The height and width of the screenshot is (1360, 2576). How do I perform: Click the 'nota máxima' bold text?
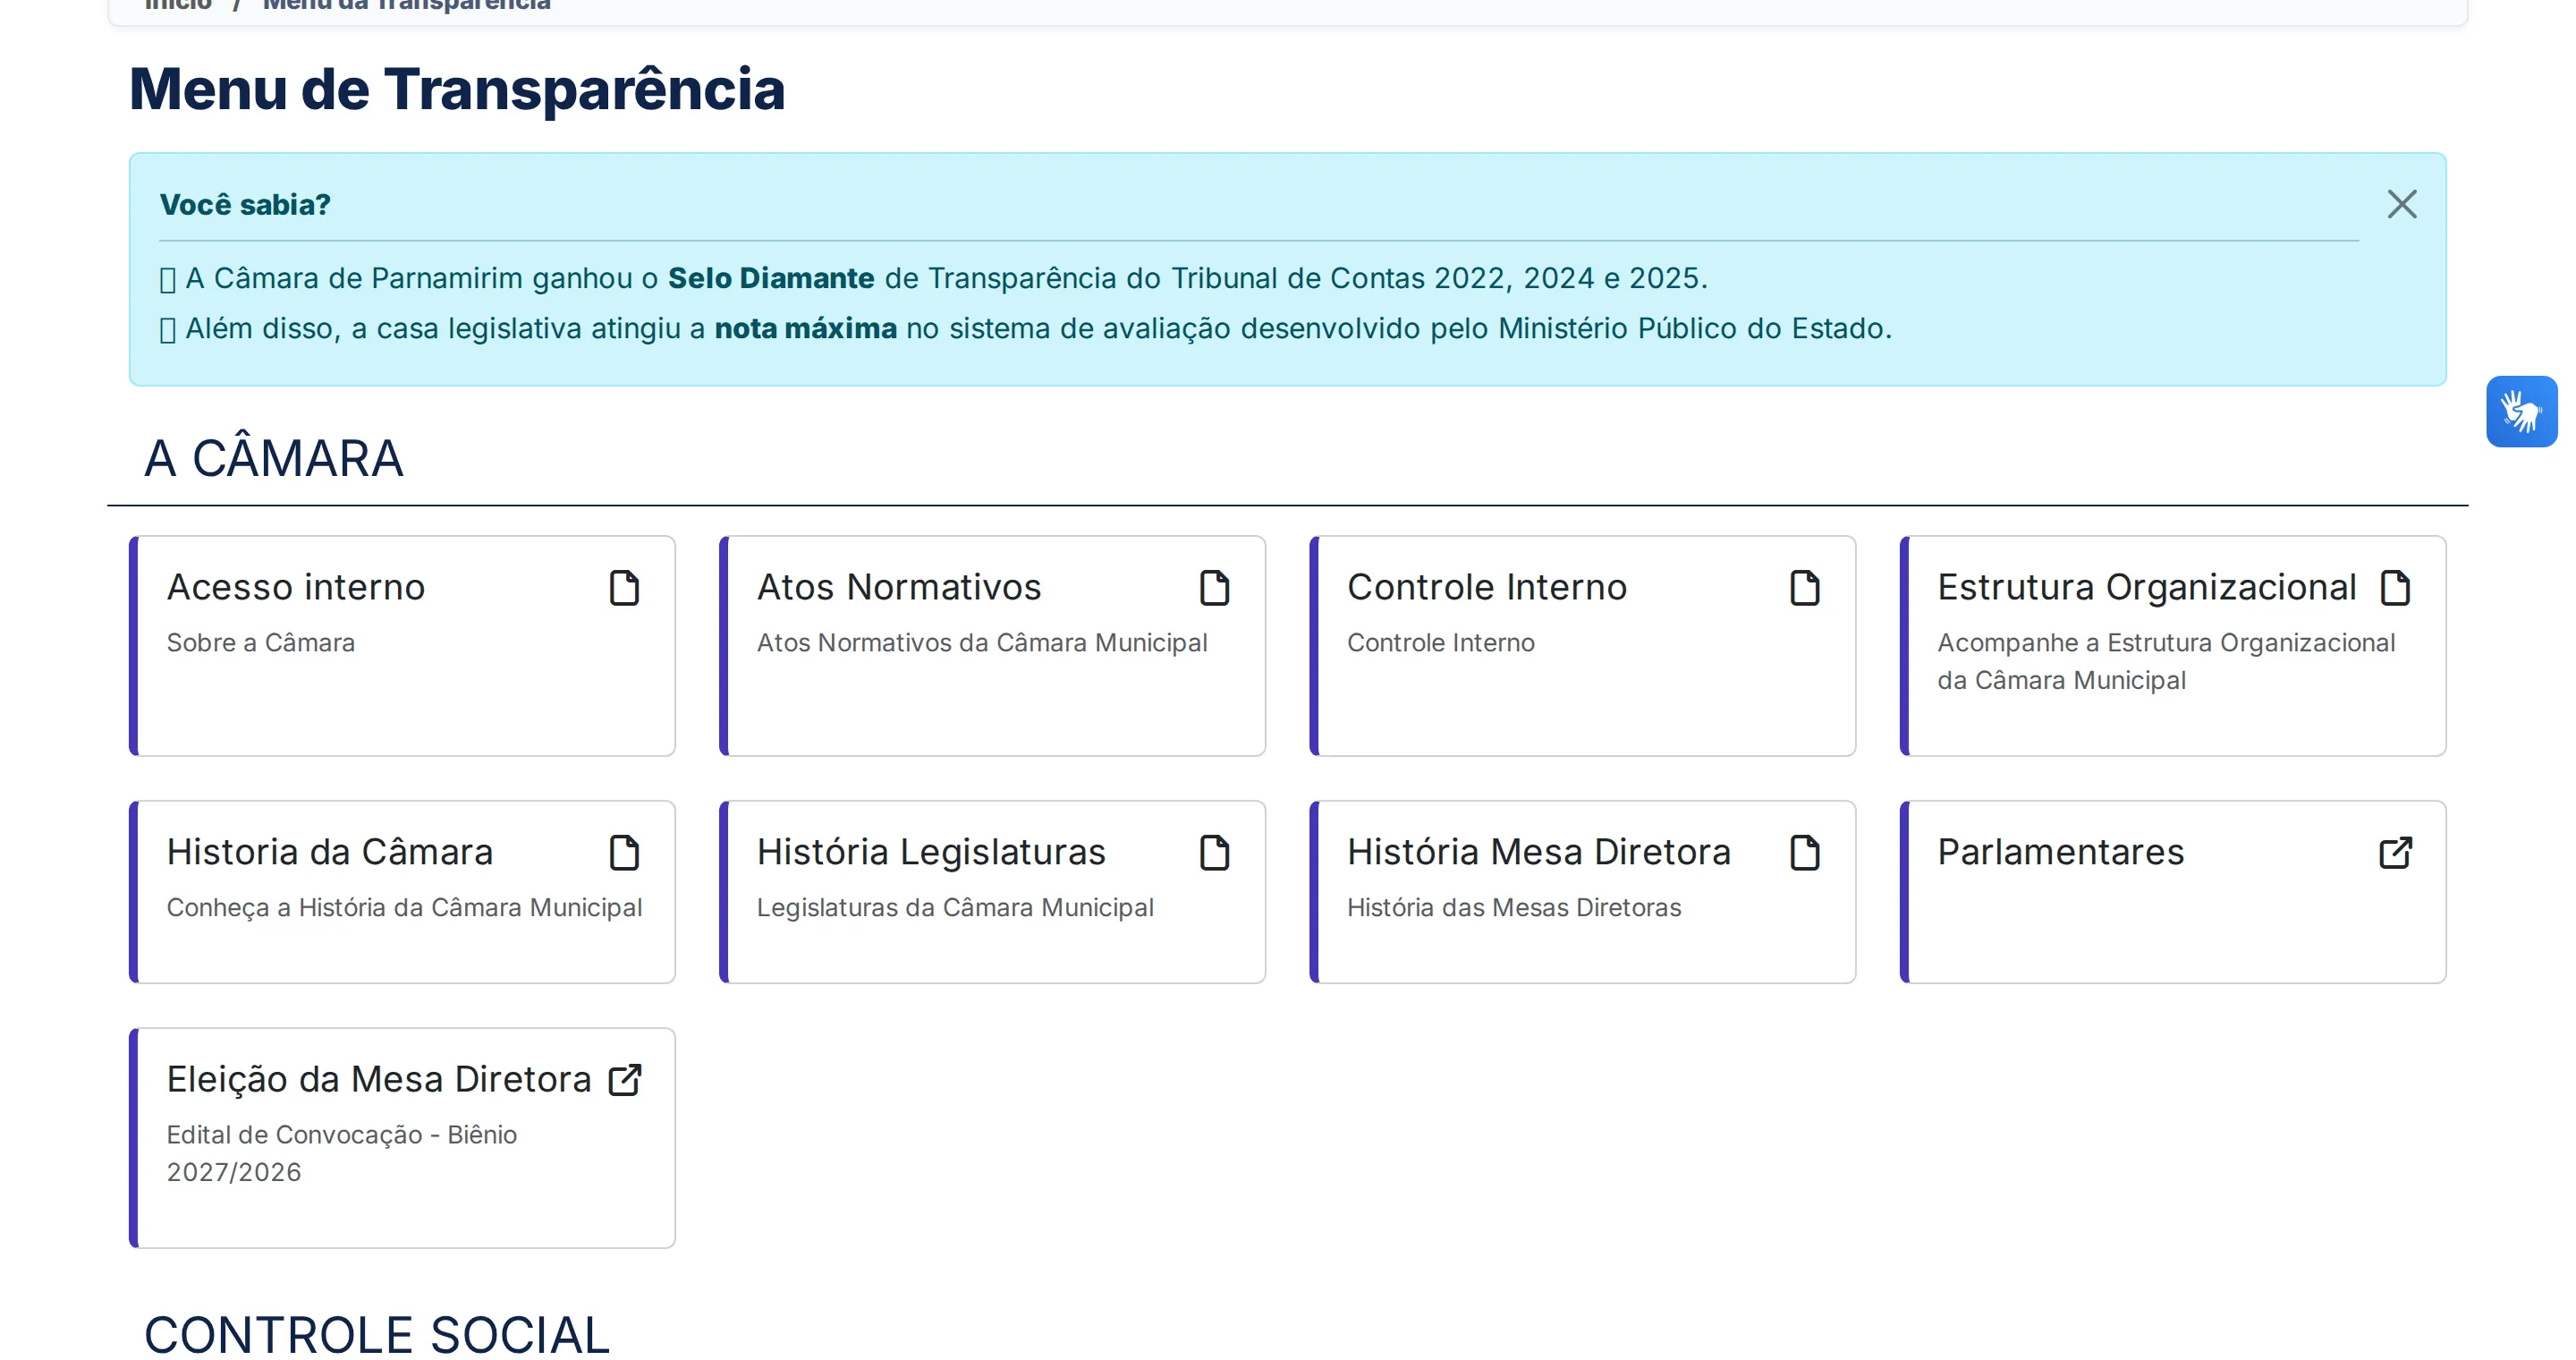pos(805,328)
